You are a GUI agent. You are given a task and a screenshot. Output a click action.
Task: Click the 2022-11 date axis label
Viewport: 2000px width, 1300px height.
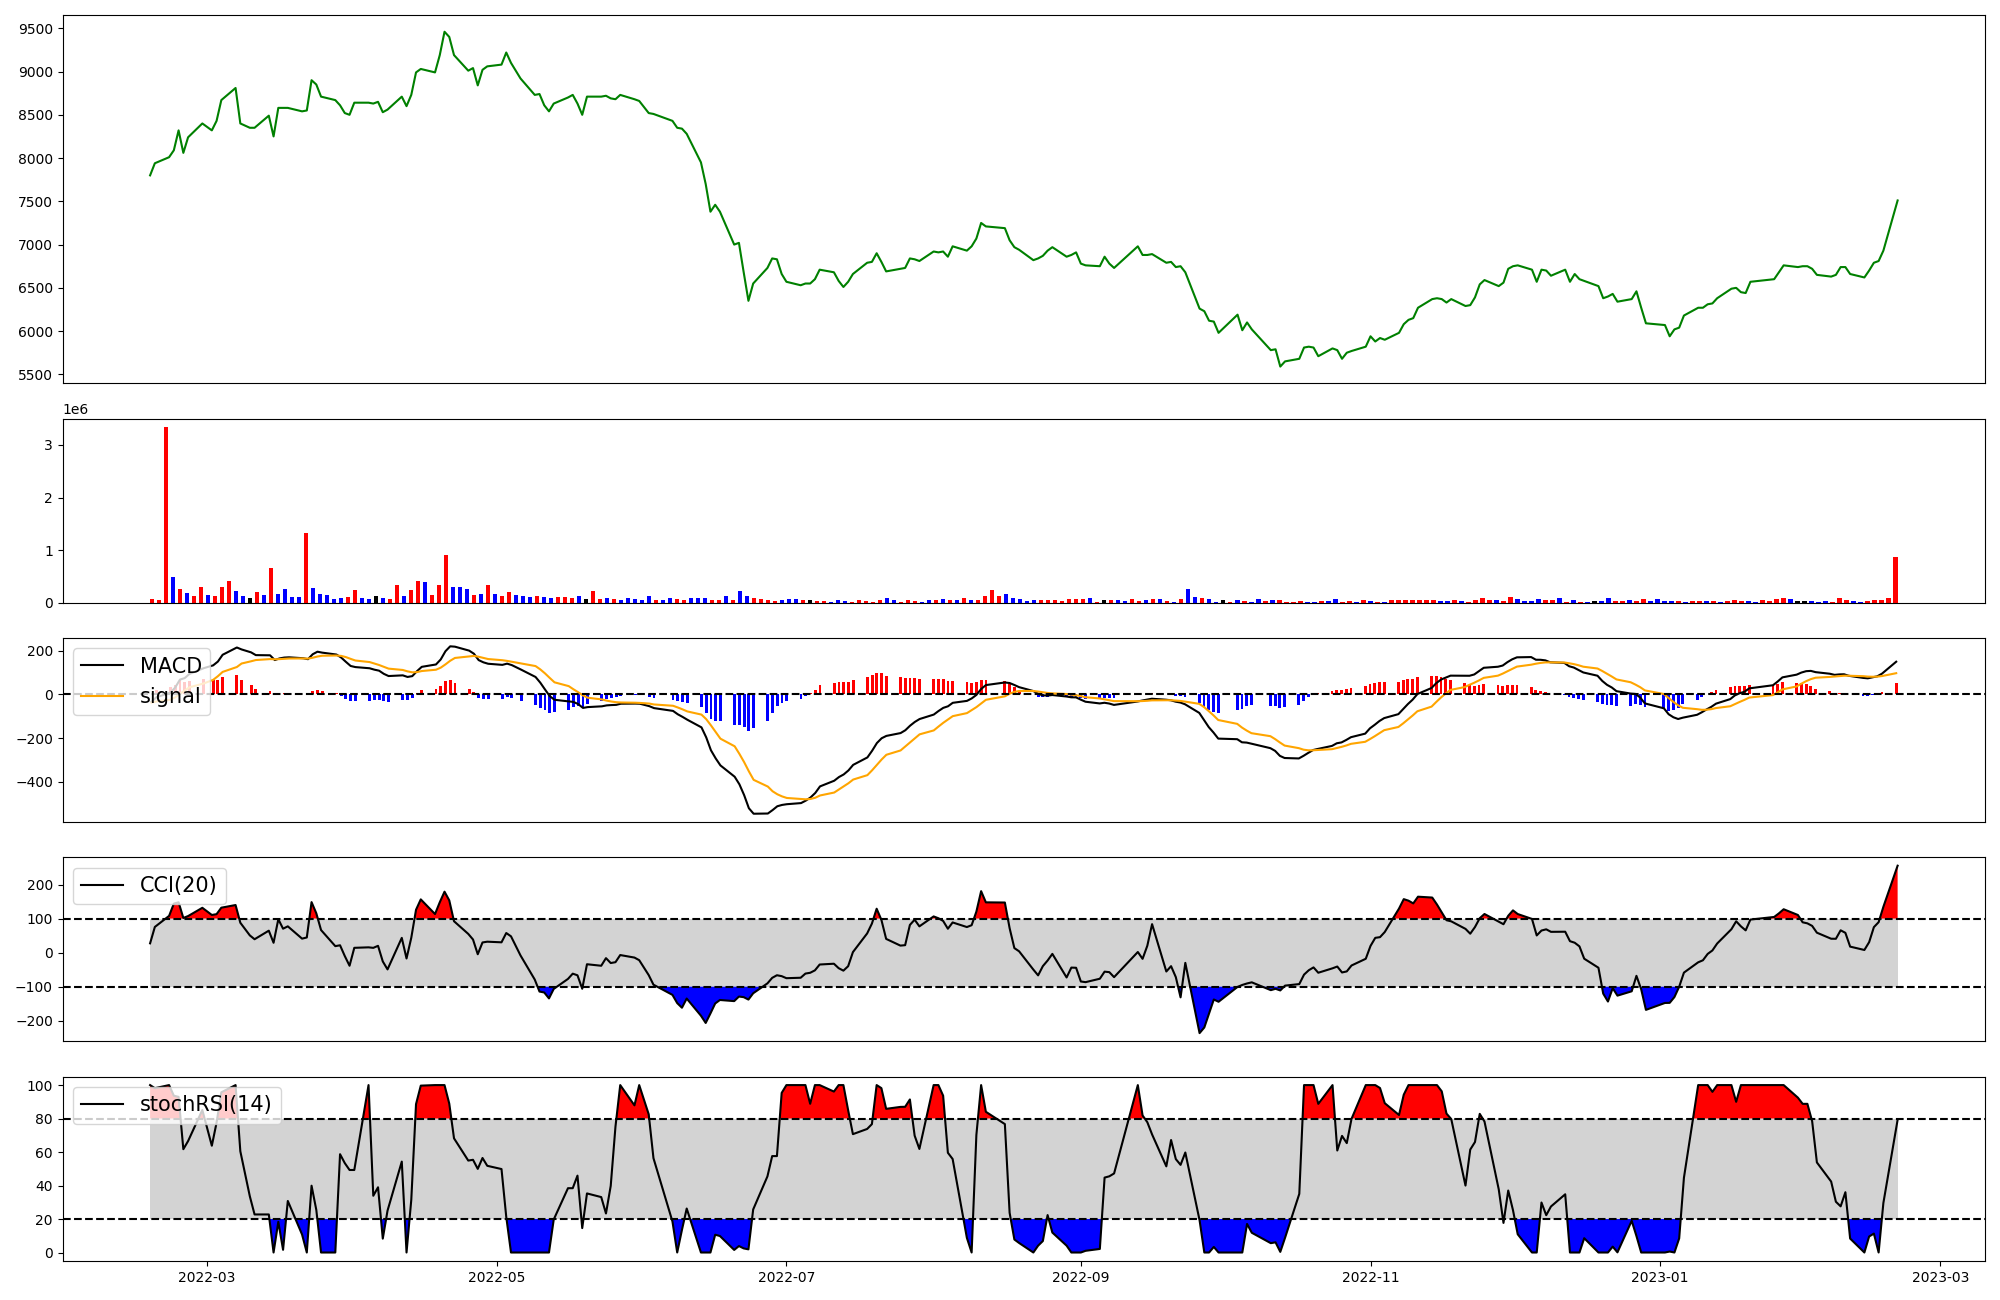click(1370, 1277)
